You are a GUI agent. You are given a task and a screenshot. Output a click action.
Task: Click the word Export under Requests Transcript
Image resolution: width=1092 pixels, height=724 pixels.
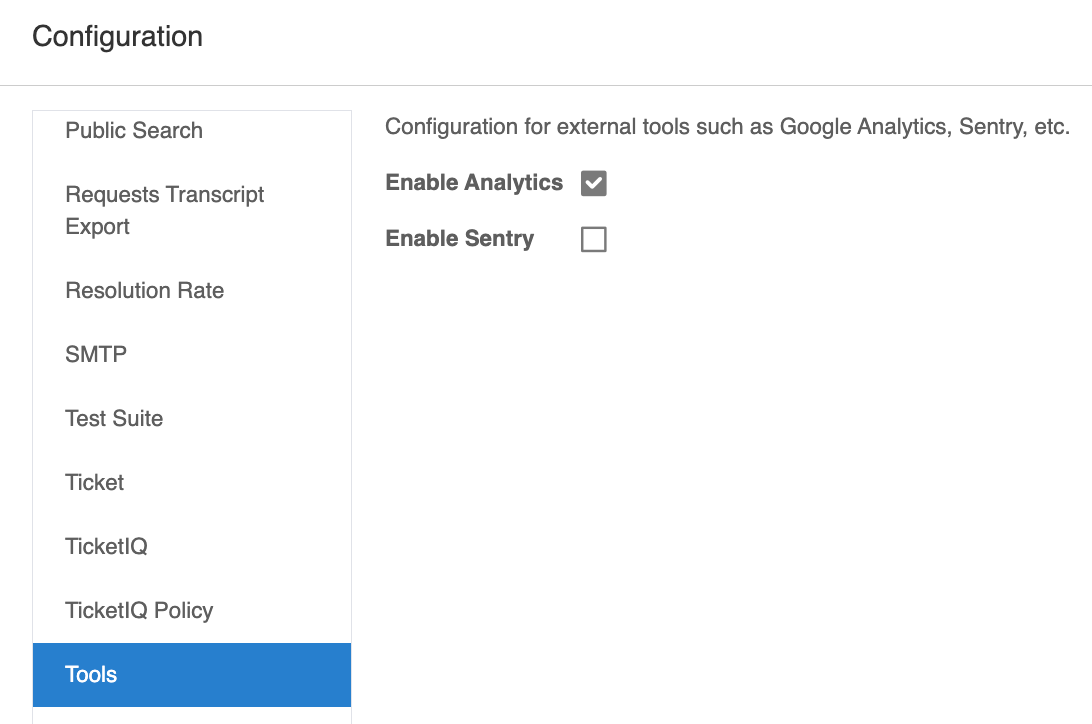coord(98,227)
